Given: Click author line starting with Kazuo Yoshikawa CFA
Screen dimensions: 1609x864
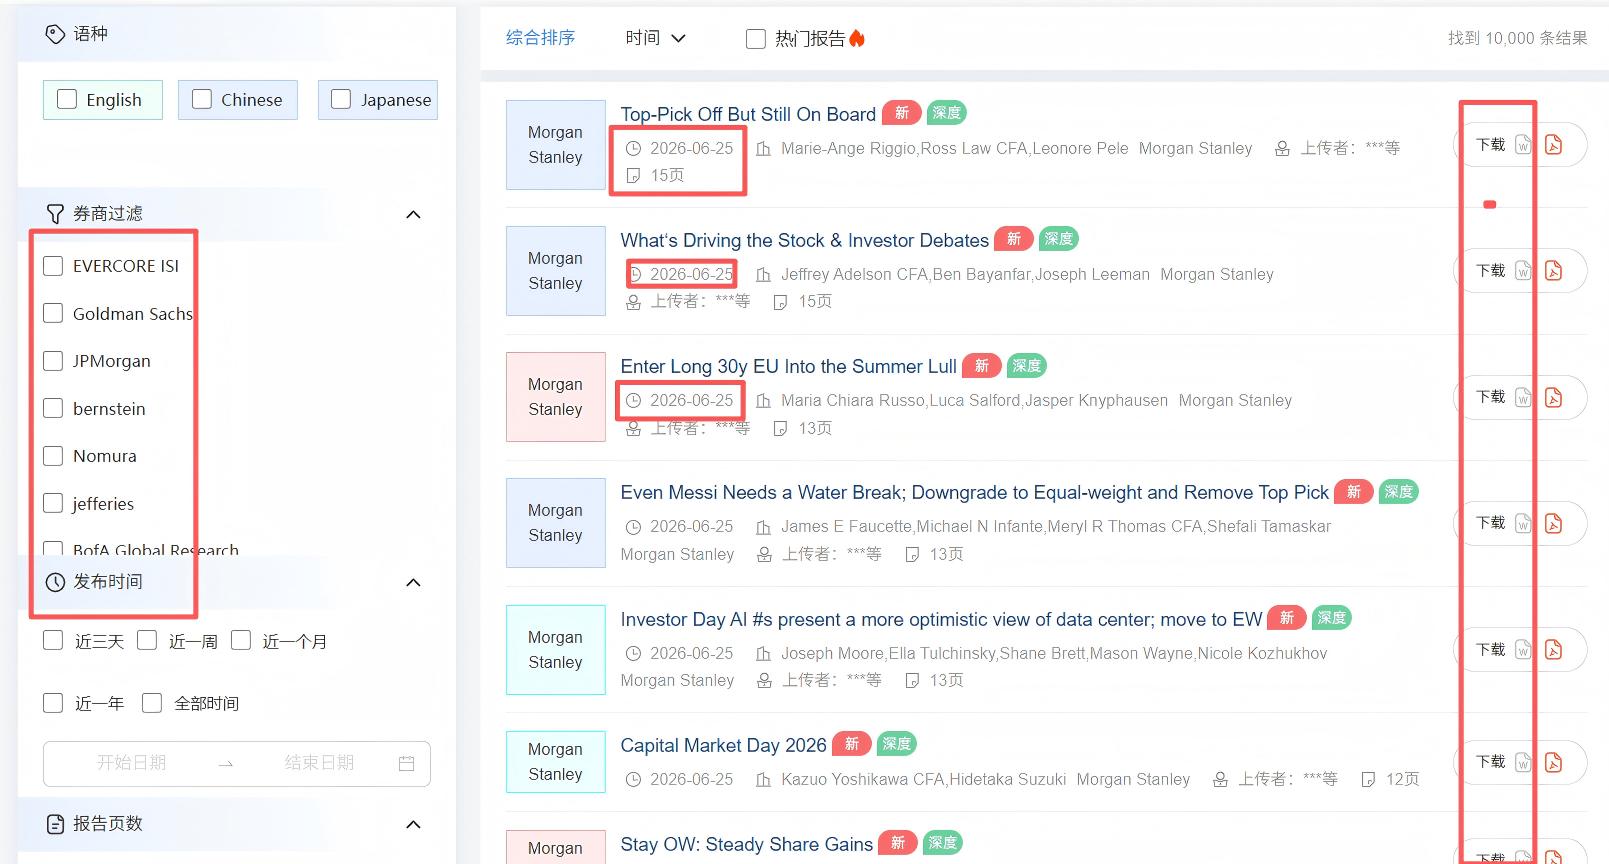Looking at the screenshot, I should coord(923,779).
